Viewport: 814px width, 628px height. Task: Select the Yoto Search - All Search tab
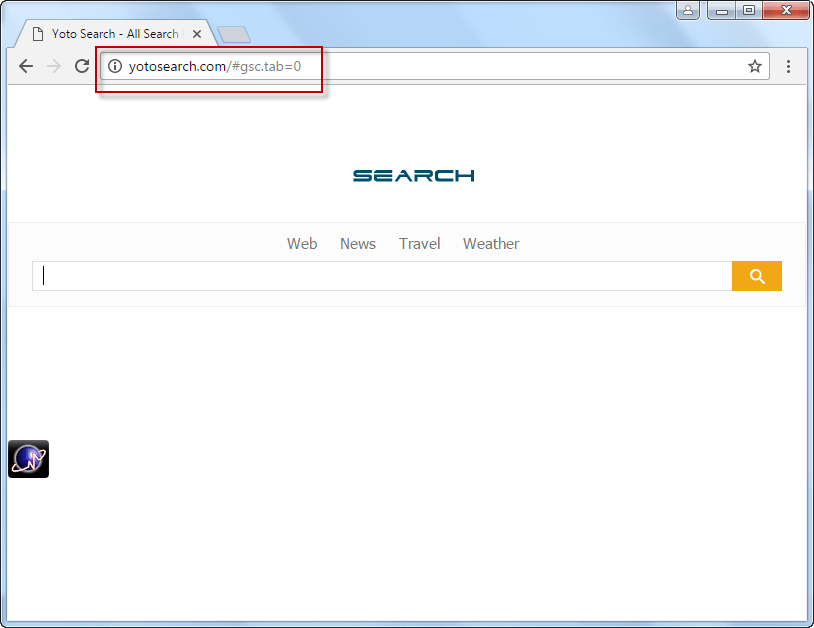click(x=116, y=34)
